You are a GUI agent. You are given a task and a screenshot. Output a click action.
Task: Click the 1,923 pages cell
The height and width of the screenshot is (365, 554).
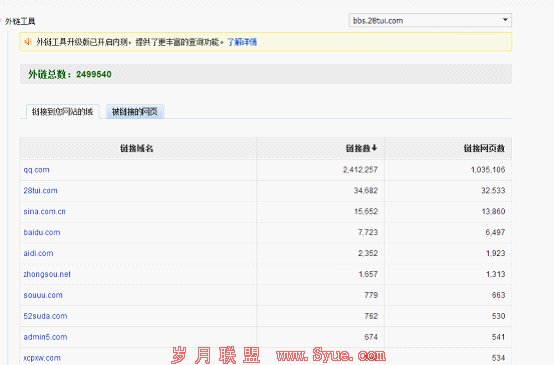coord(495,253)
